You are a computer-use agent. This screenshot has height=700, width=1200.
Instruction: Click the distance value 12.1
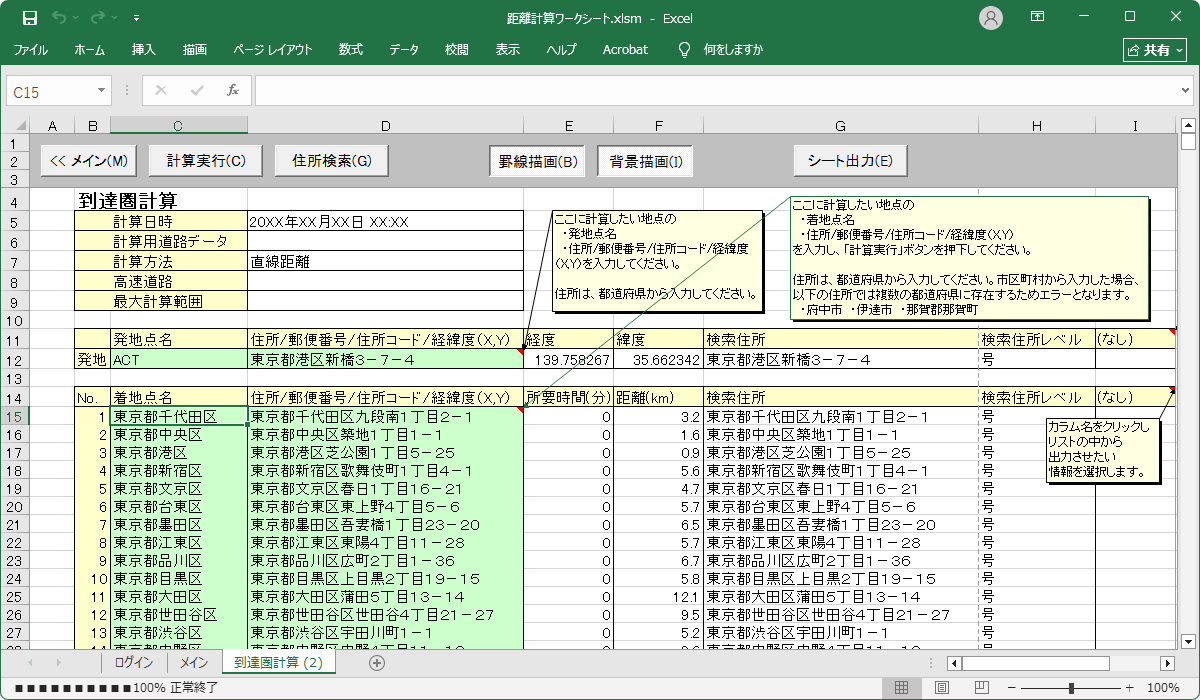coord(659,596)
